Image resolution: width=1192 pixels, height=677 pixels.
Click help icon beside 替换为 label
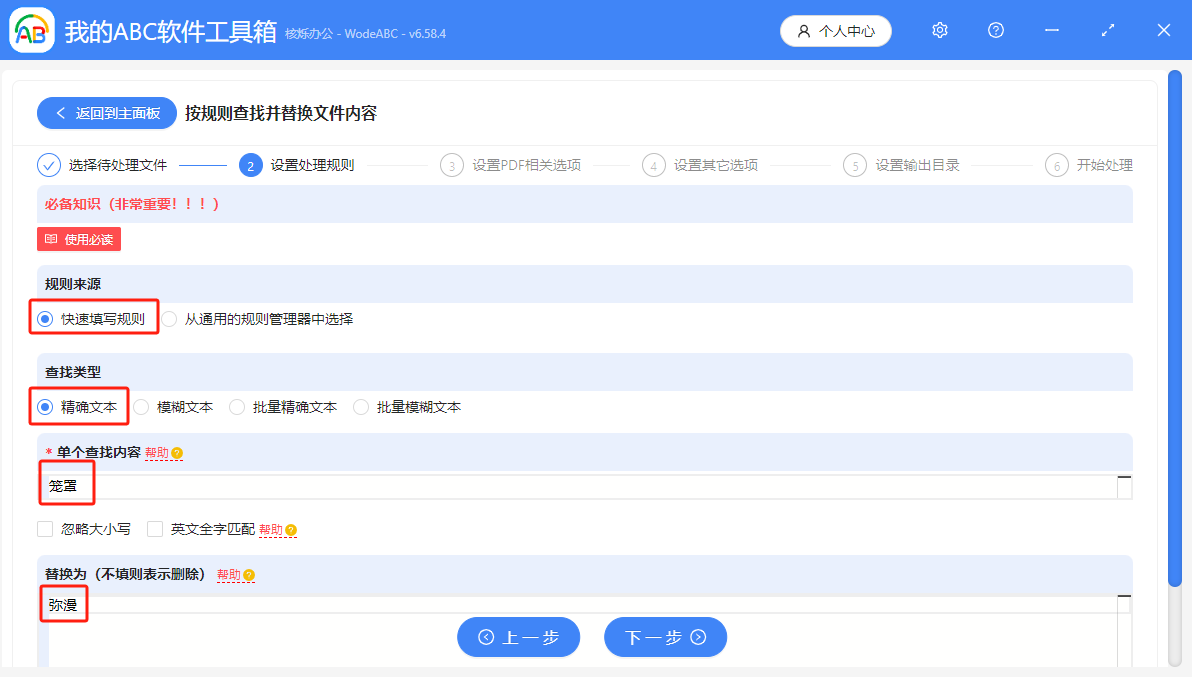click(x=249, y=575)
